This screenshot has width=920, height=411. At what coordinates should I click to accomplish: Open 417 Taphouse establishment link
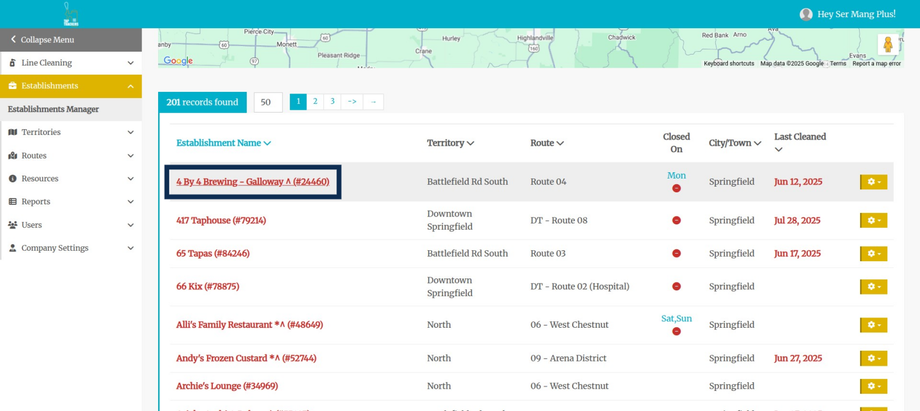[221, 221]
